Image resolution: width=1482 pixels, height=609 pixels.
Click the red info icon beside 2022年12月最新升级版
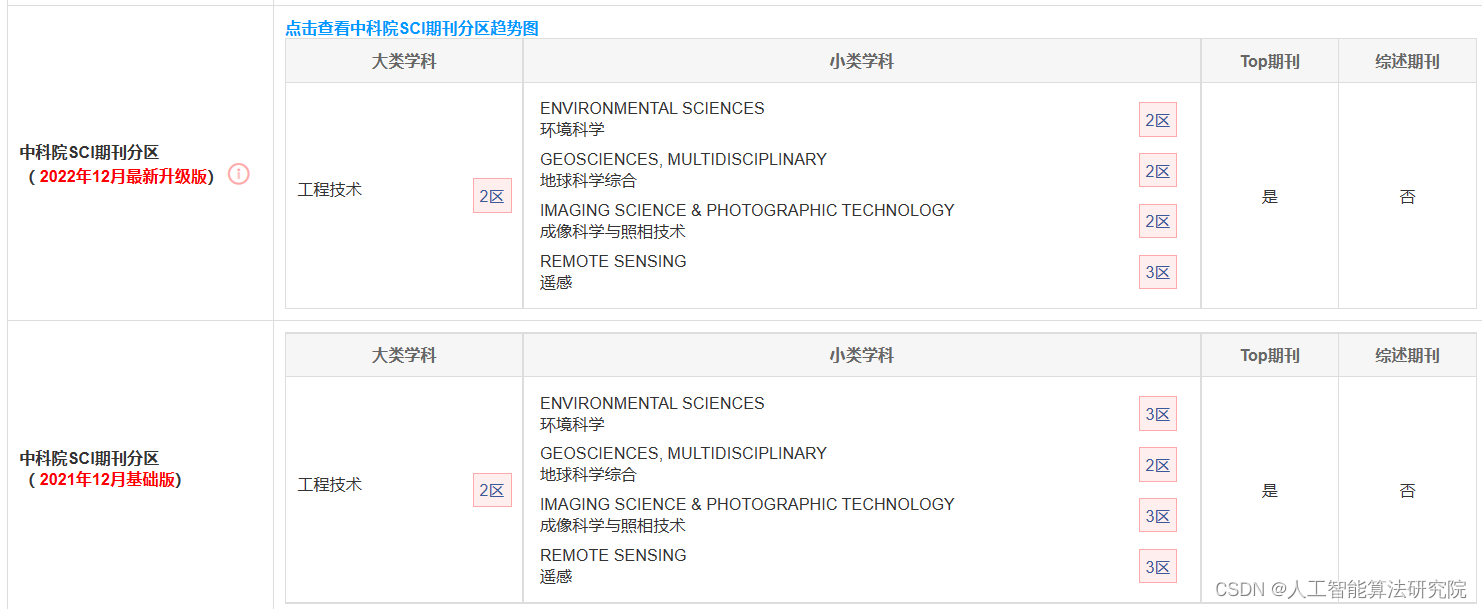coord(239,174)
